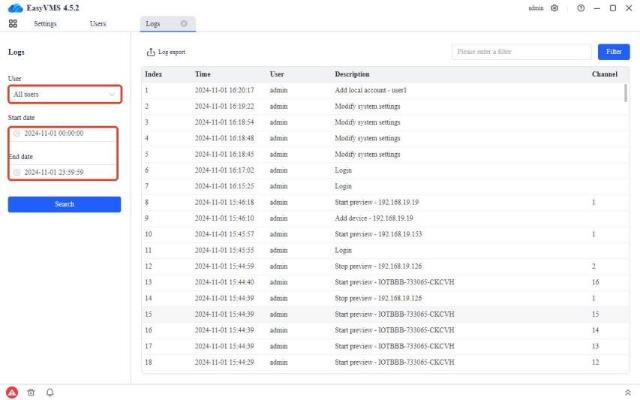The image size is (640, 400).
Task: Open the notification bell icon
Action: pos(49,392)
